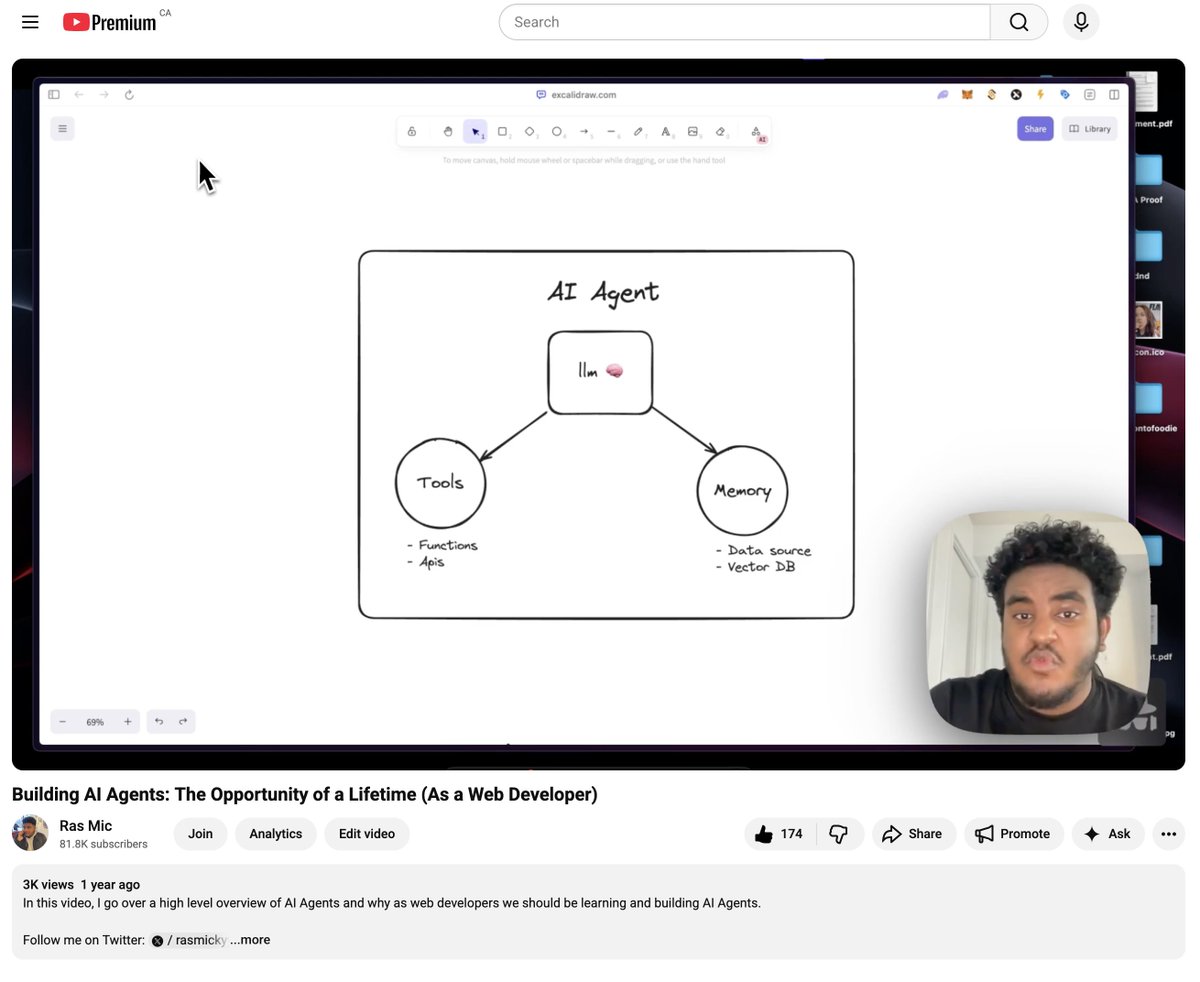Screen dimensions: 1200x982
Task: Open the three-dot more actions menu
Action: pos(1168,834)
